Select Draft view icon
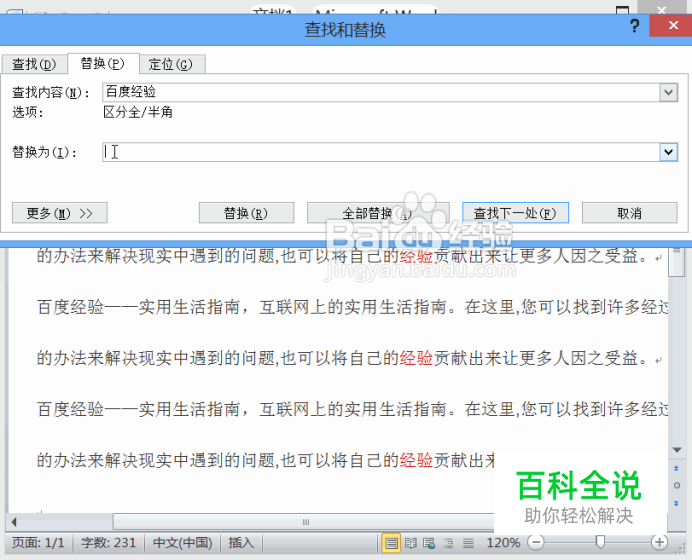The image size is (692, 560). coord(468,543)
